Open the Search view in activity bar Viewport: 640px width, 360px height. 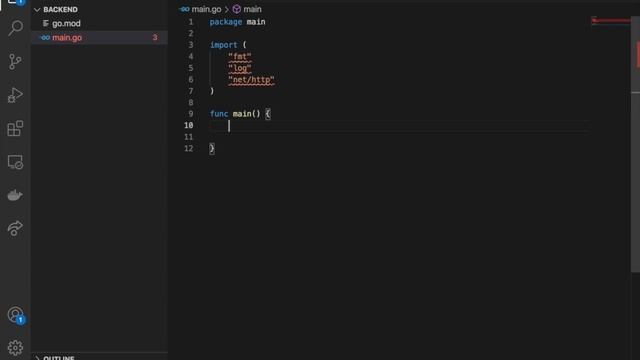click(15, 28)
